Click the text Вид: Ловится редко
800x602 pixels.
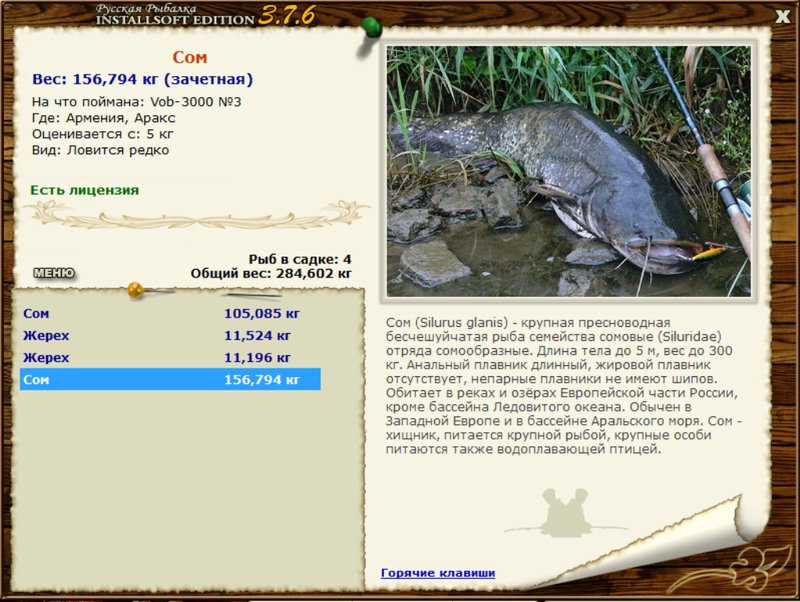(100, 150)
